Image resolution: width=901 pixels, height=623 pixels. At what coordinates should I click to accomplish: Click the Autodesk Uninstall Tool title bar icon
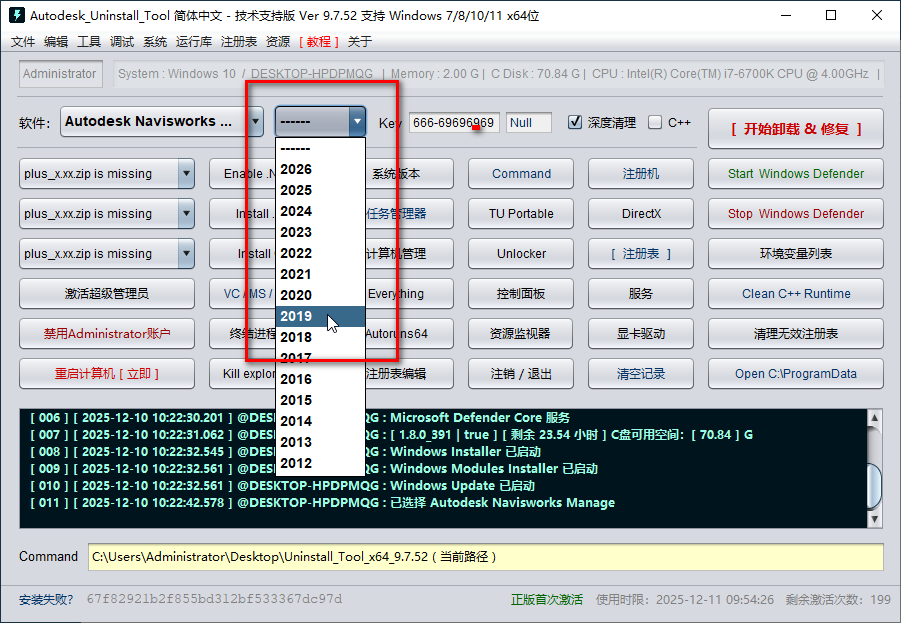tap(17, 15)
